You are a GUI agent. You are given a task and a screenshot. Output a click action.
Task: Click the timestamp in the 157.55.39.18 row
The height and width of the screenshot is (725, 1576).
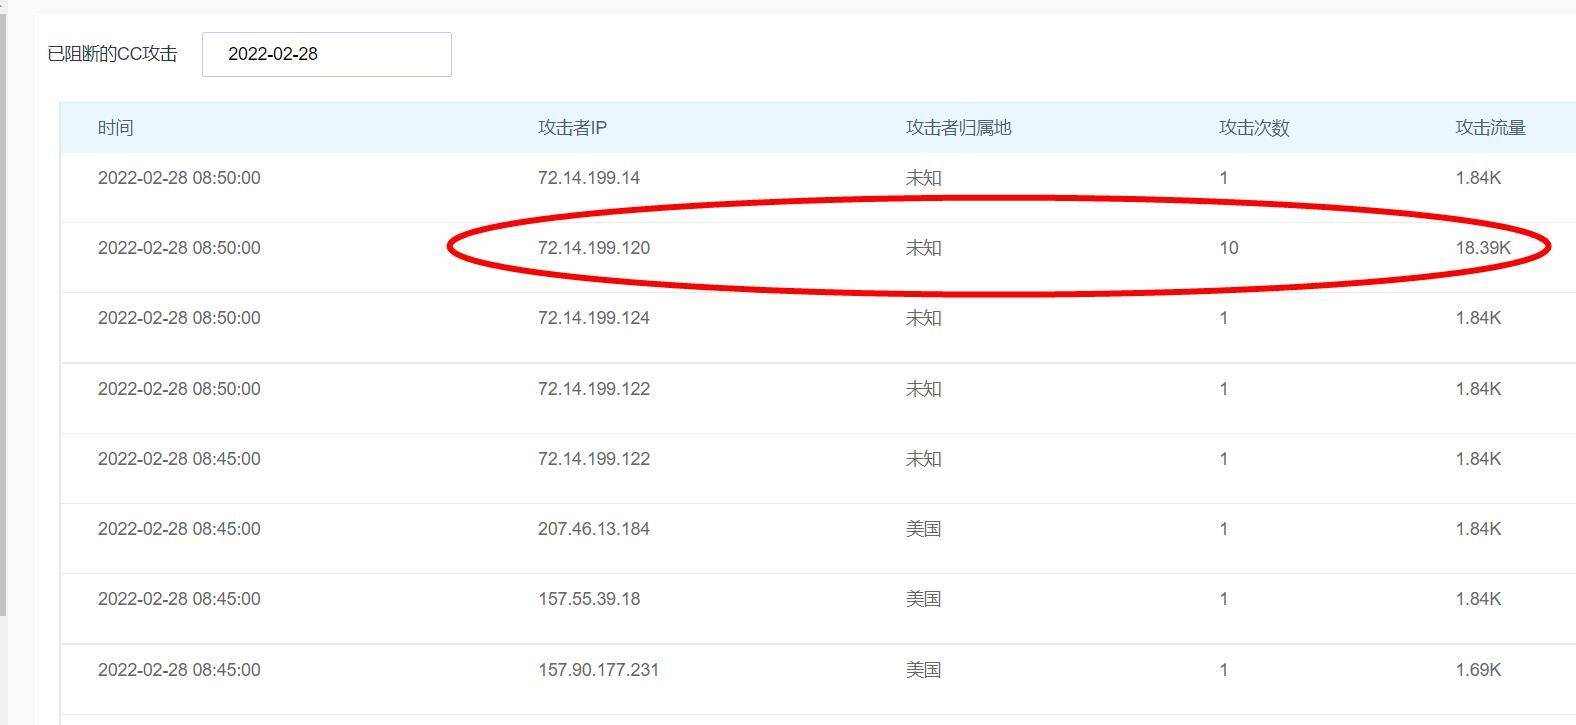[179, 599]
